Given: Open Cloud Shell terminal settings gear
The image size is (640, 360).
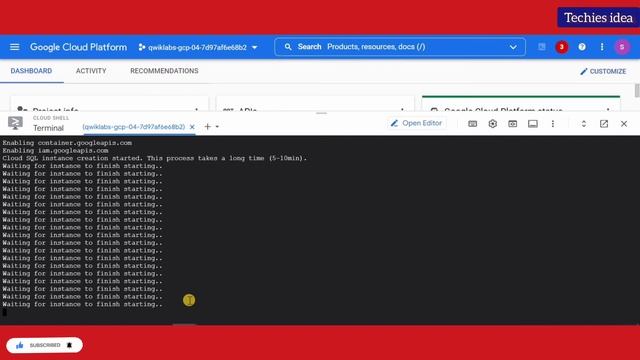Looking at the screenshot, I should (493, 124).
